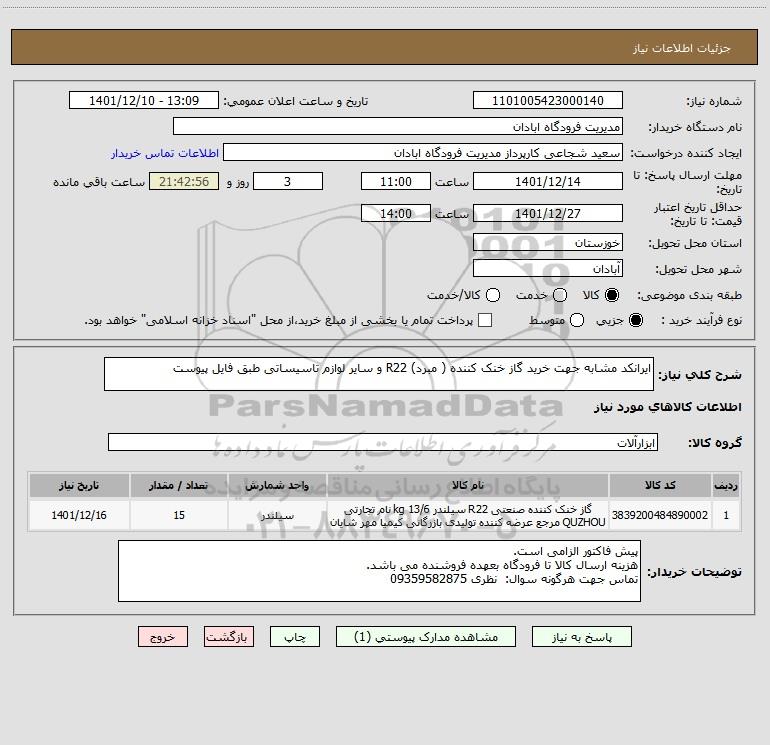
Task: Click column header نام کالا
Action: point(468,486)
